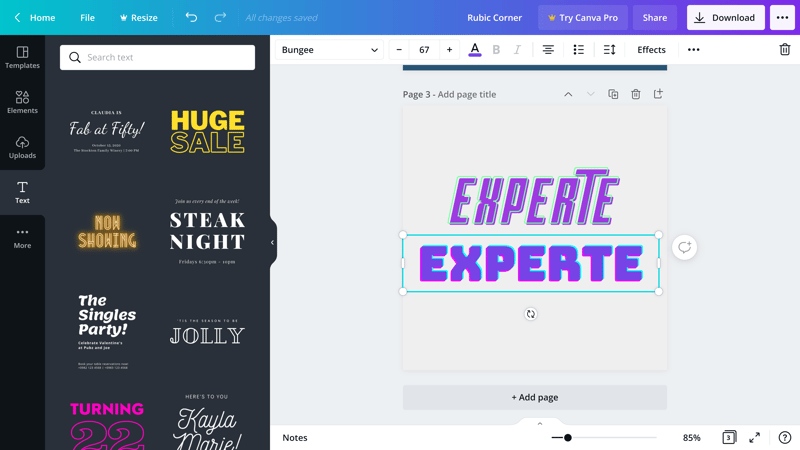Collapse the side panel with arrow handle

(x=272, y=242)
